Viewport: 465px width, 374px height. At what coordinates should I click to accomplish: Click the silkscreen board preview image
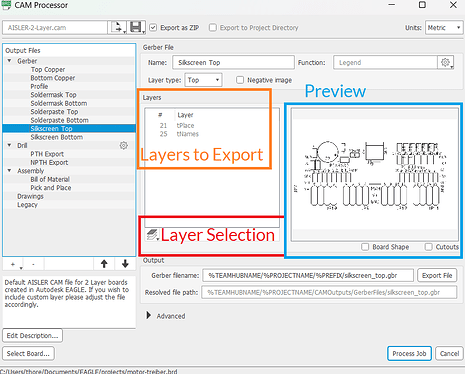pyautogui.click(x=375, y=175)
